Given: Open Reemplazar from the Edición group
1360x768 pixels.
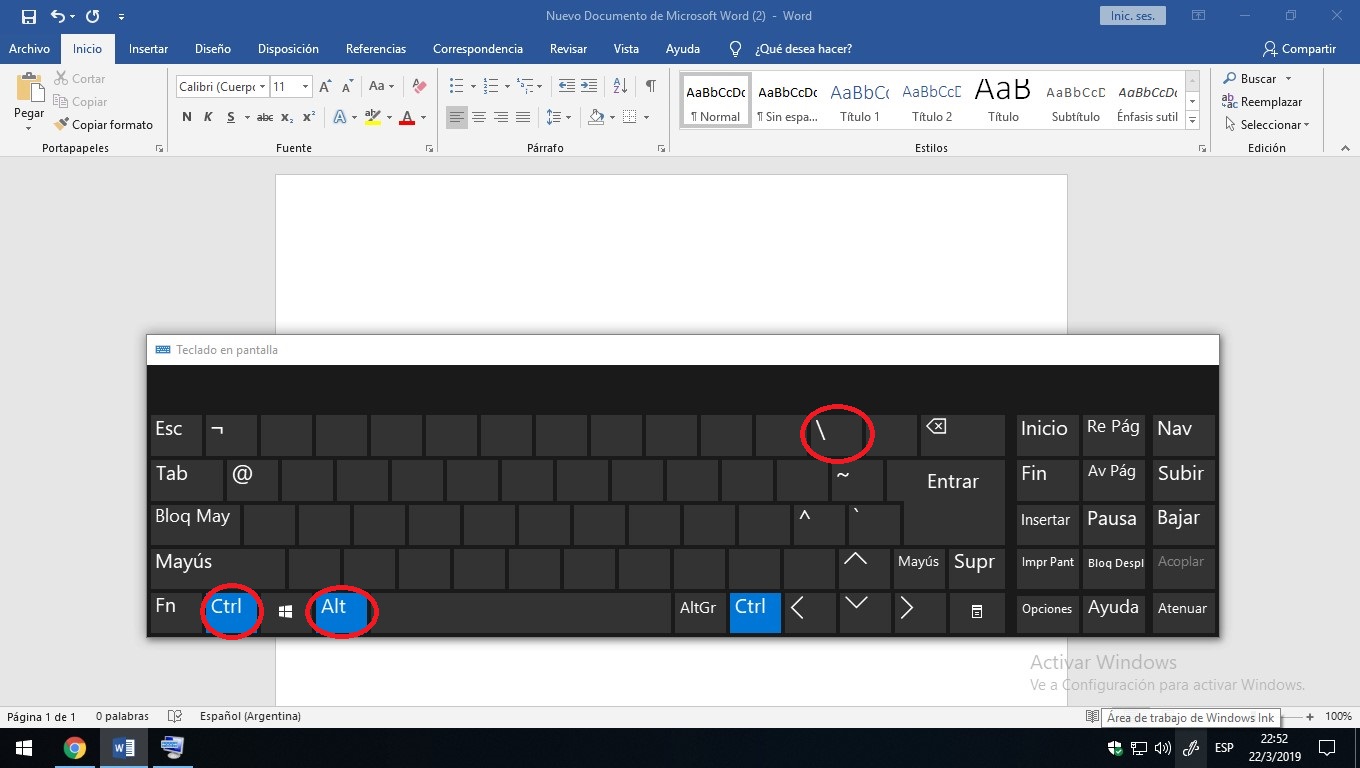Looking at the screenshot, I should tap(1262, 102).
